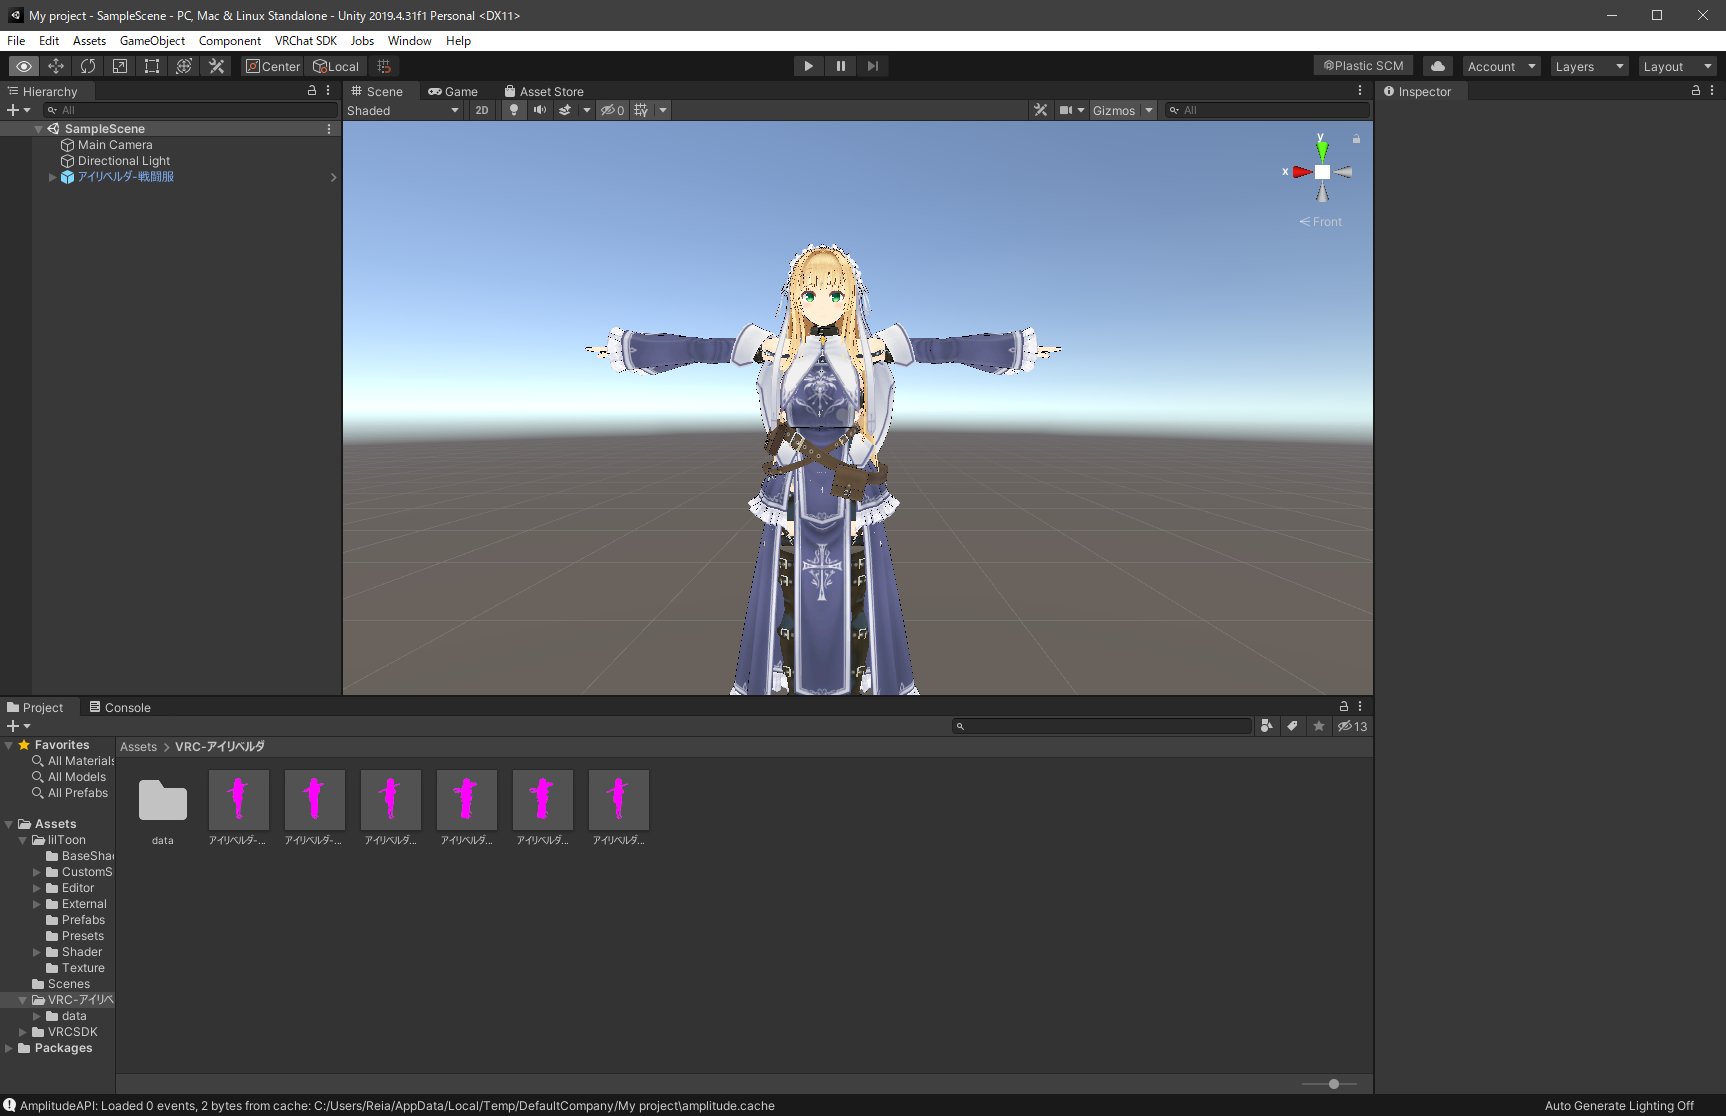This screenshot has width=1726, height=1116.
Task: Toggle grid visibility in Scene view
Action: [x=641, y=110]
